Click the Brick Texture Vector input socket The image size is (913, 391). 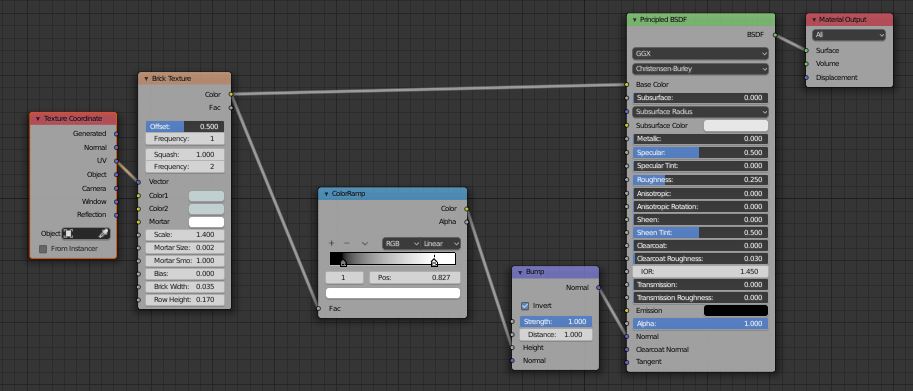point(139,182)
